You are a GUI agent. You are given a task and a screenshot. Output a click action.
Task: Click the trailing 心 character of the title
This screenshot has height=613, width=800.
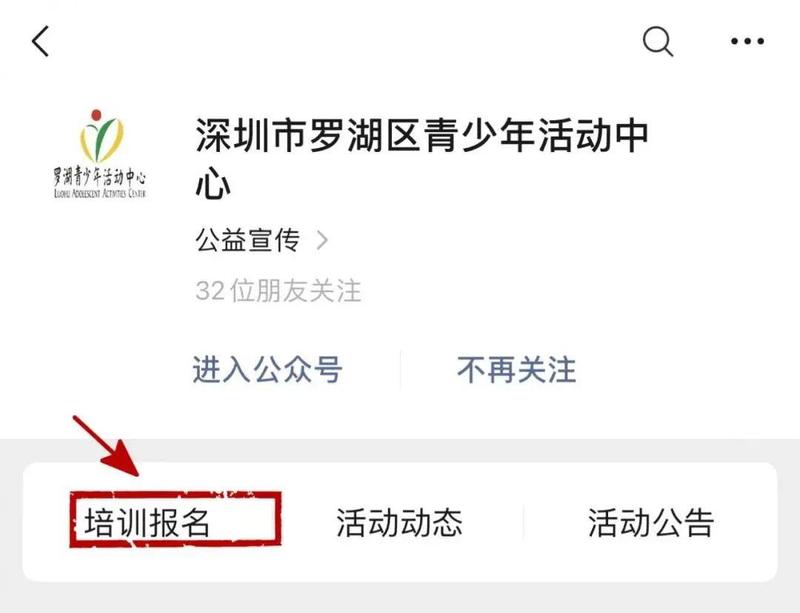pyautogui.click(x=213, y=182)
